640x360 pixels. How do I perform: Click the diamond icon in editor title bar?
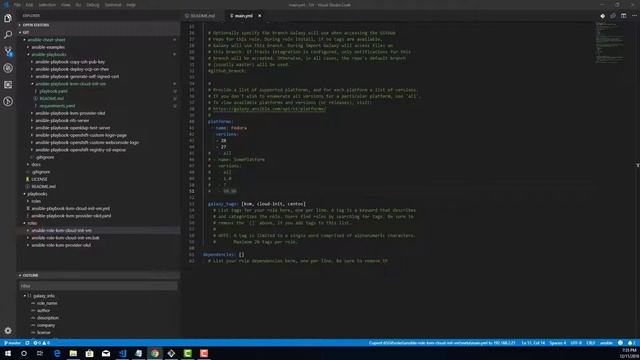[x=602, y=16]
